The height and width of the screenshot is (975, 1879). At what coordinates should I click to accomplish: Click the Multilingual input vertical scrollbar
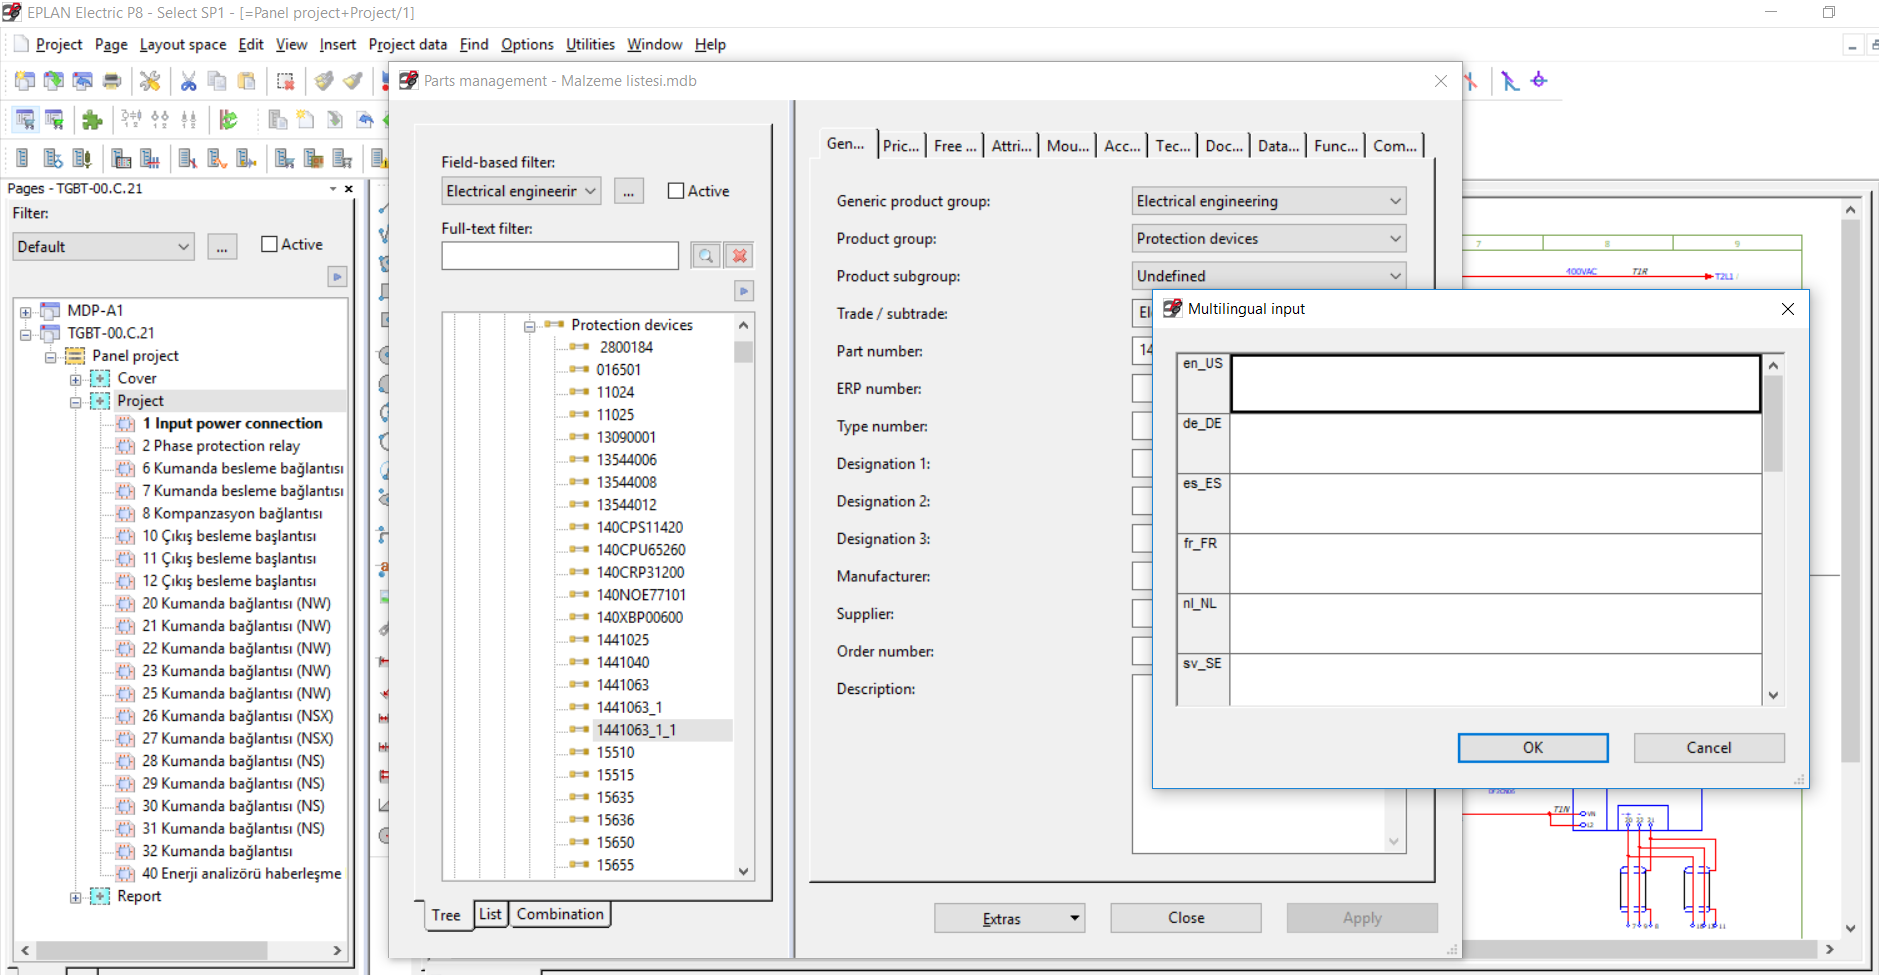pos(1773,530)
